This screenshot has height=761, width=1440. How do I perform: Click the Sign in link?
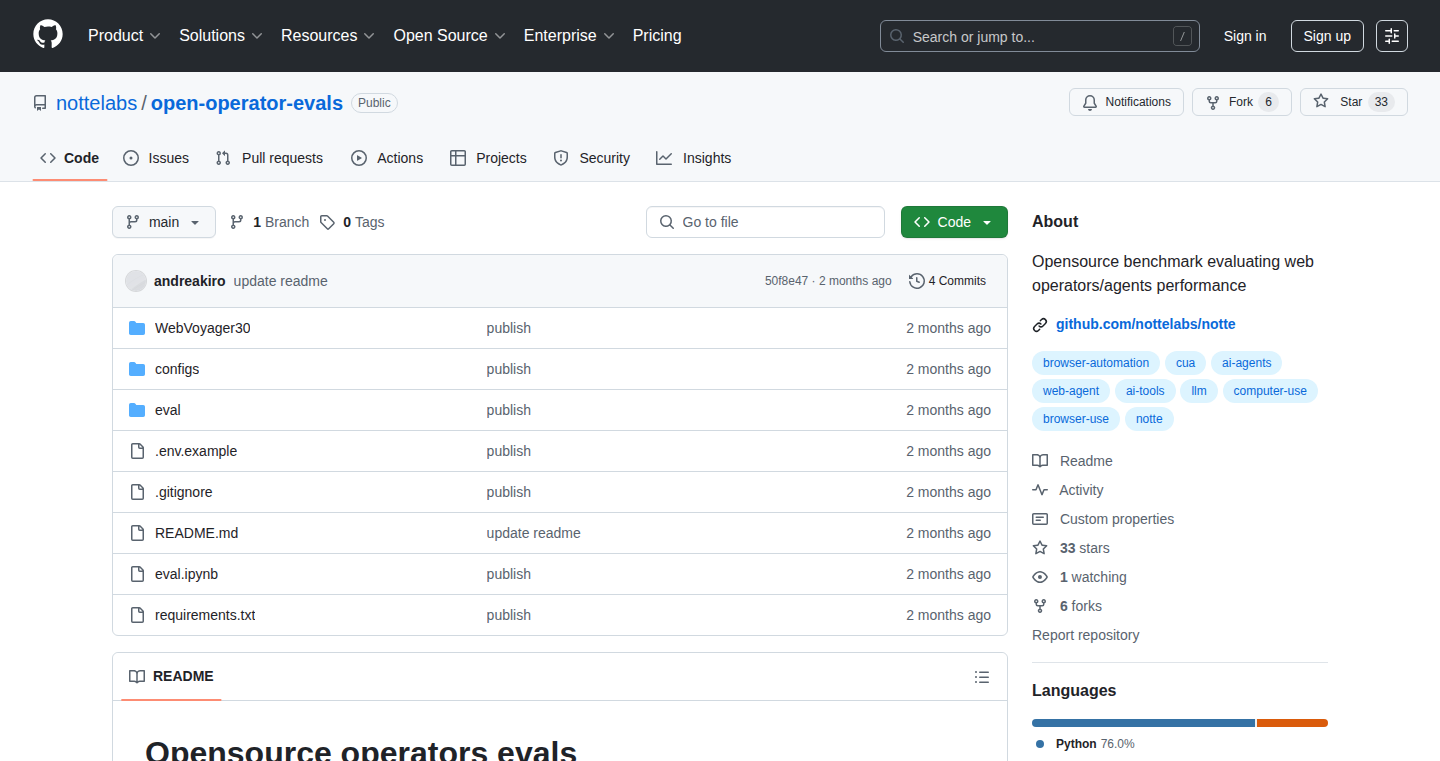tap(1245, 36)
